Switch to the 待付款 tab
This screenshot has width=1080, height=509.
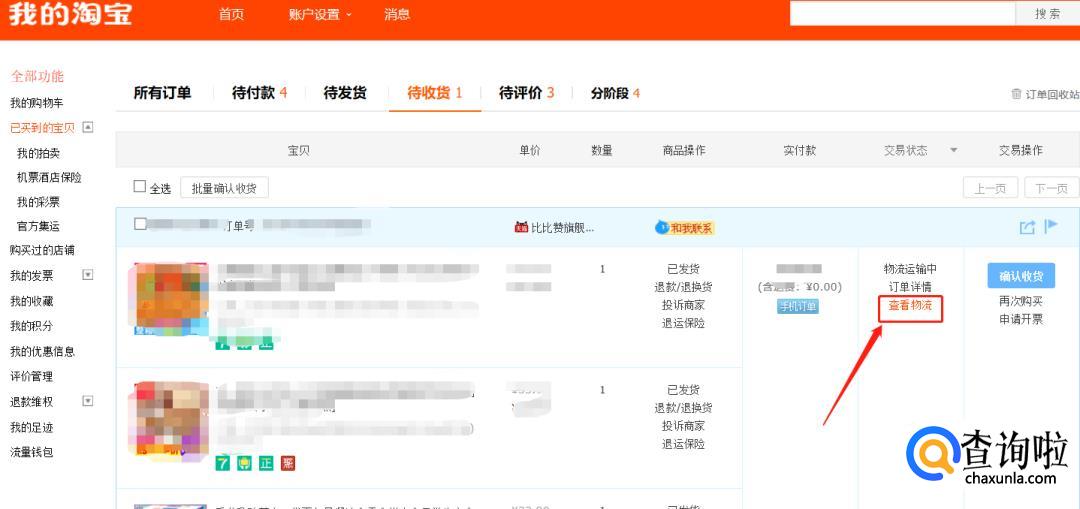pos(259,93)
